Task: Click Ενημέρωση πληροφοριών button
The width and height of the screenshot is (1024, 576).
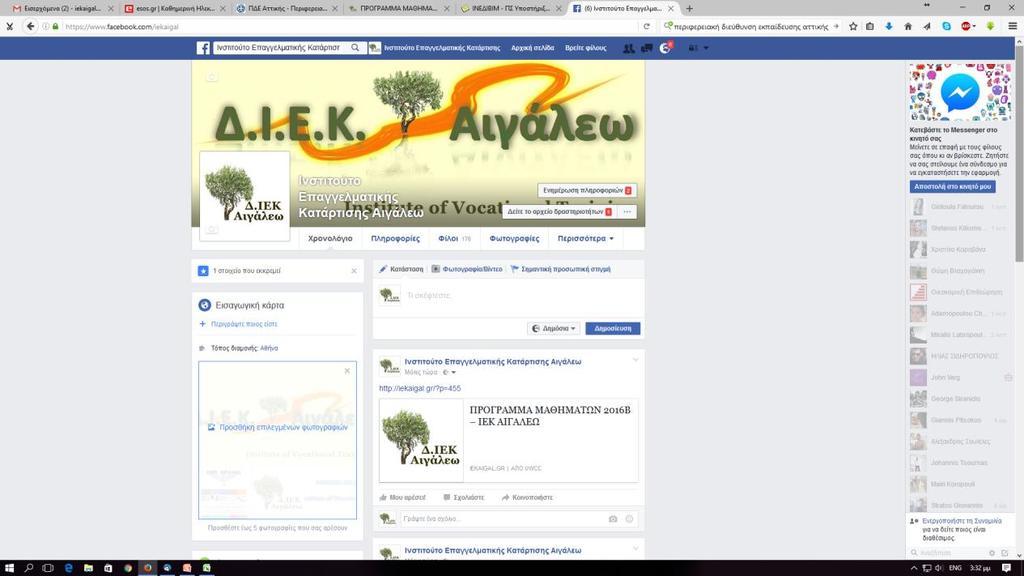Action: pos(587,190)
